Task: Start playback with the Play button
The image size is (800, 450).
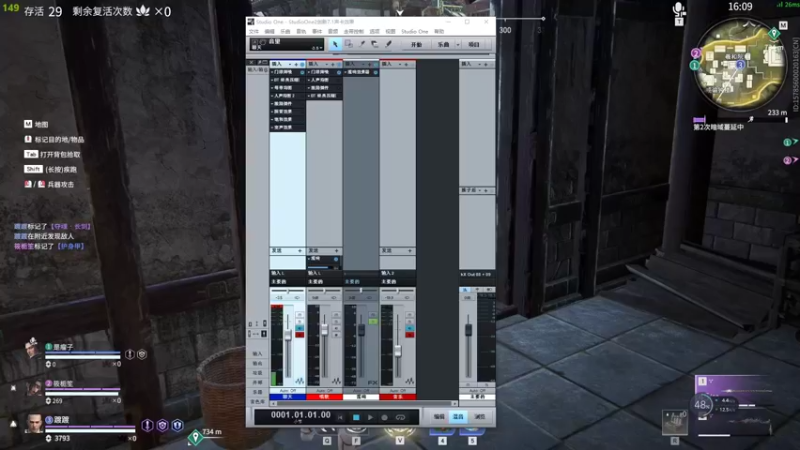Action: point(370,417)
